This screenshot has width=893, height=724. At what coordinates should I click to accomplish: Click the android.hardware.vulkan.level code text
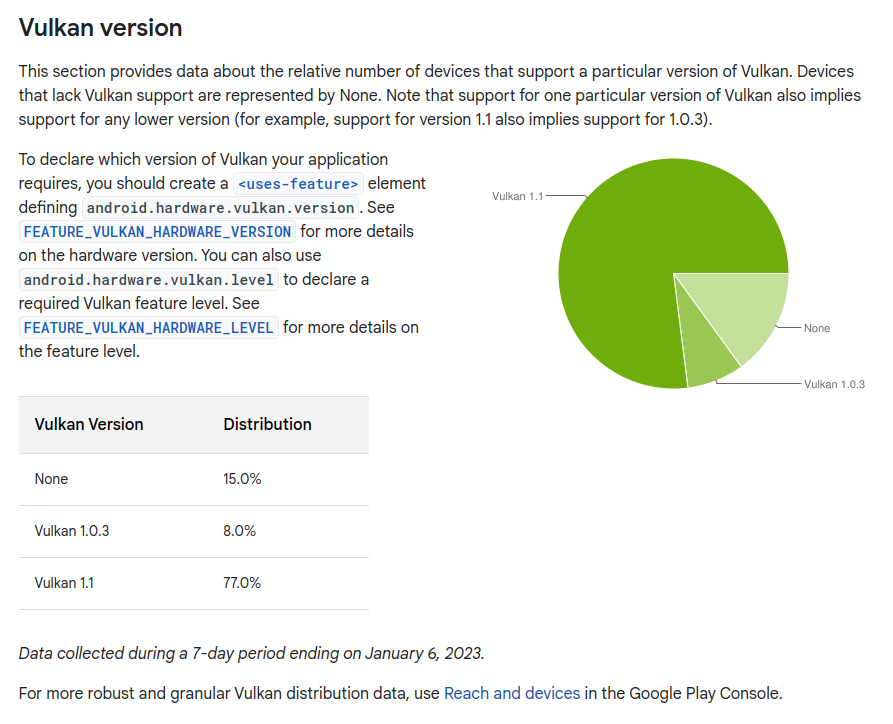[x=149, y=280]
